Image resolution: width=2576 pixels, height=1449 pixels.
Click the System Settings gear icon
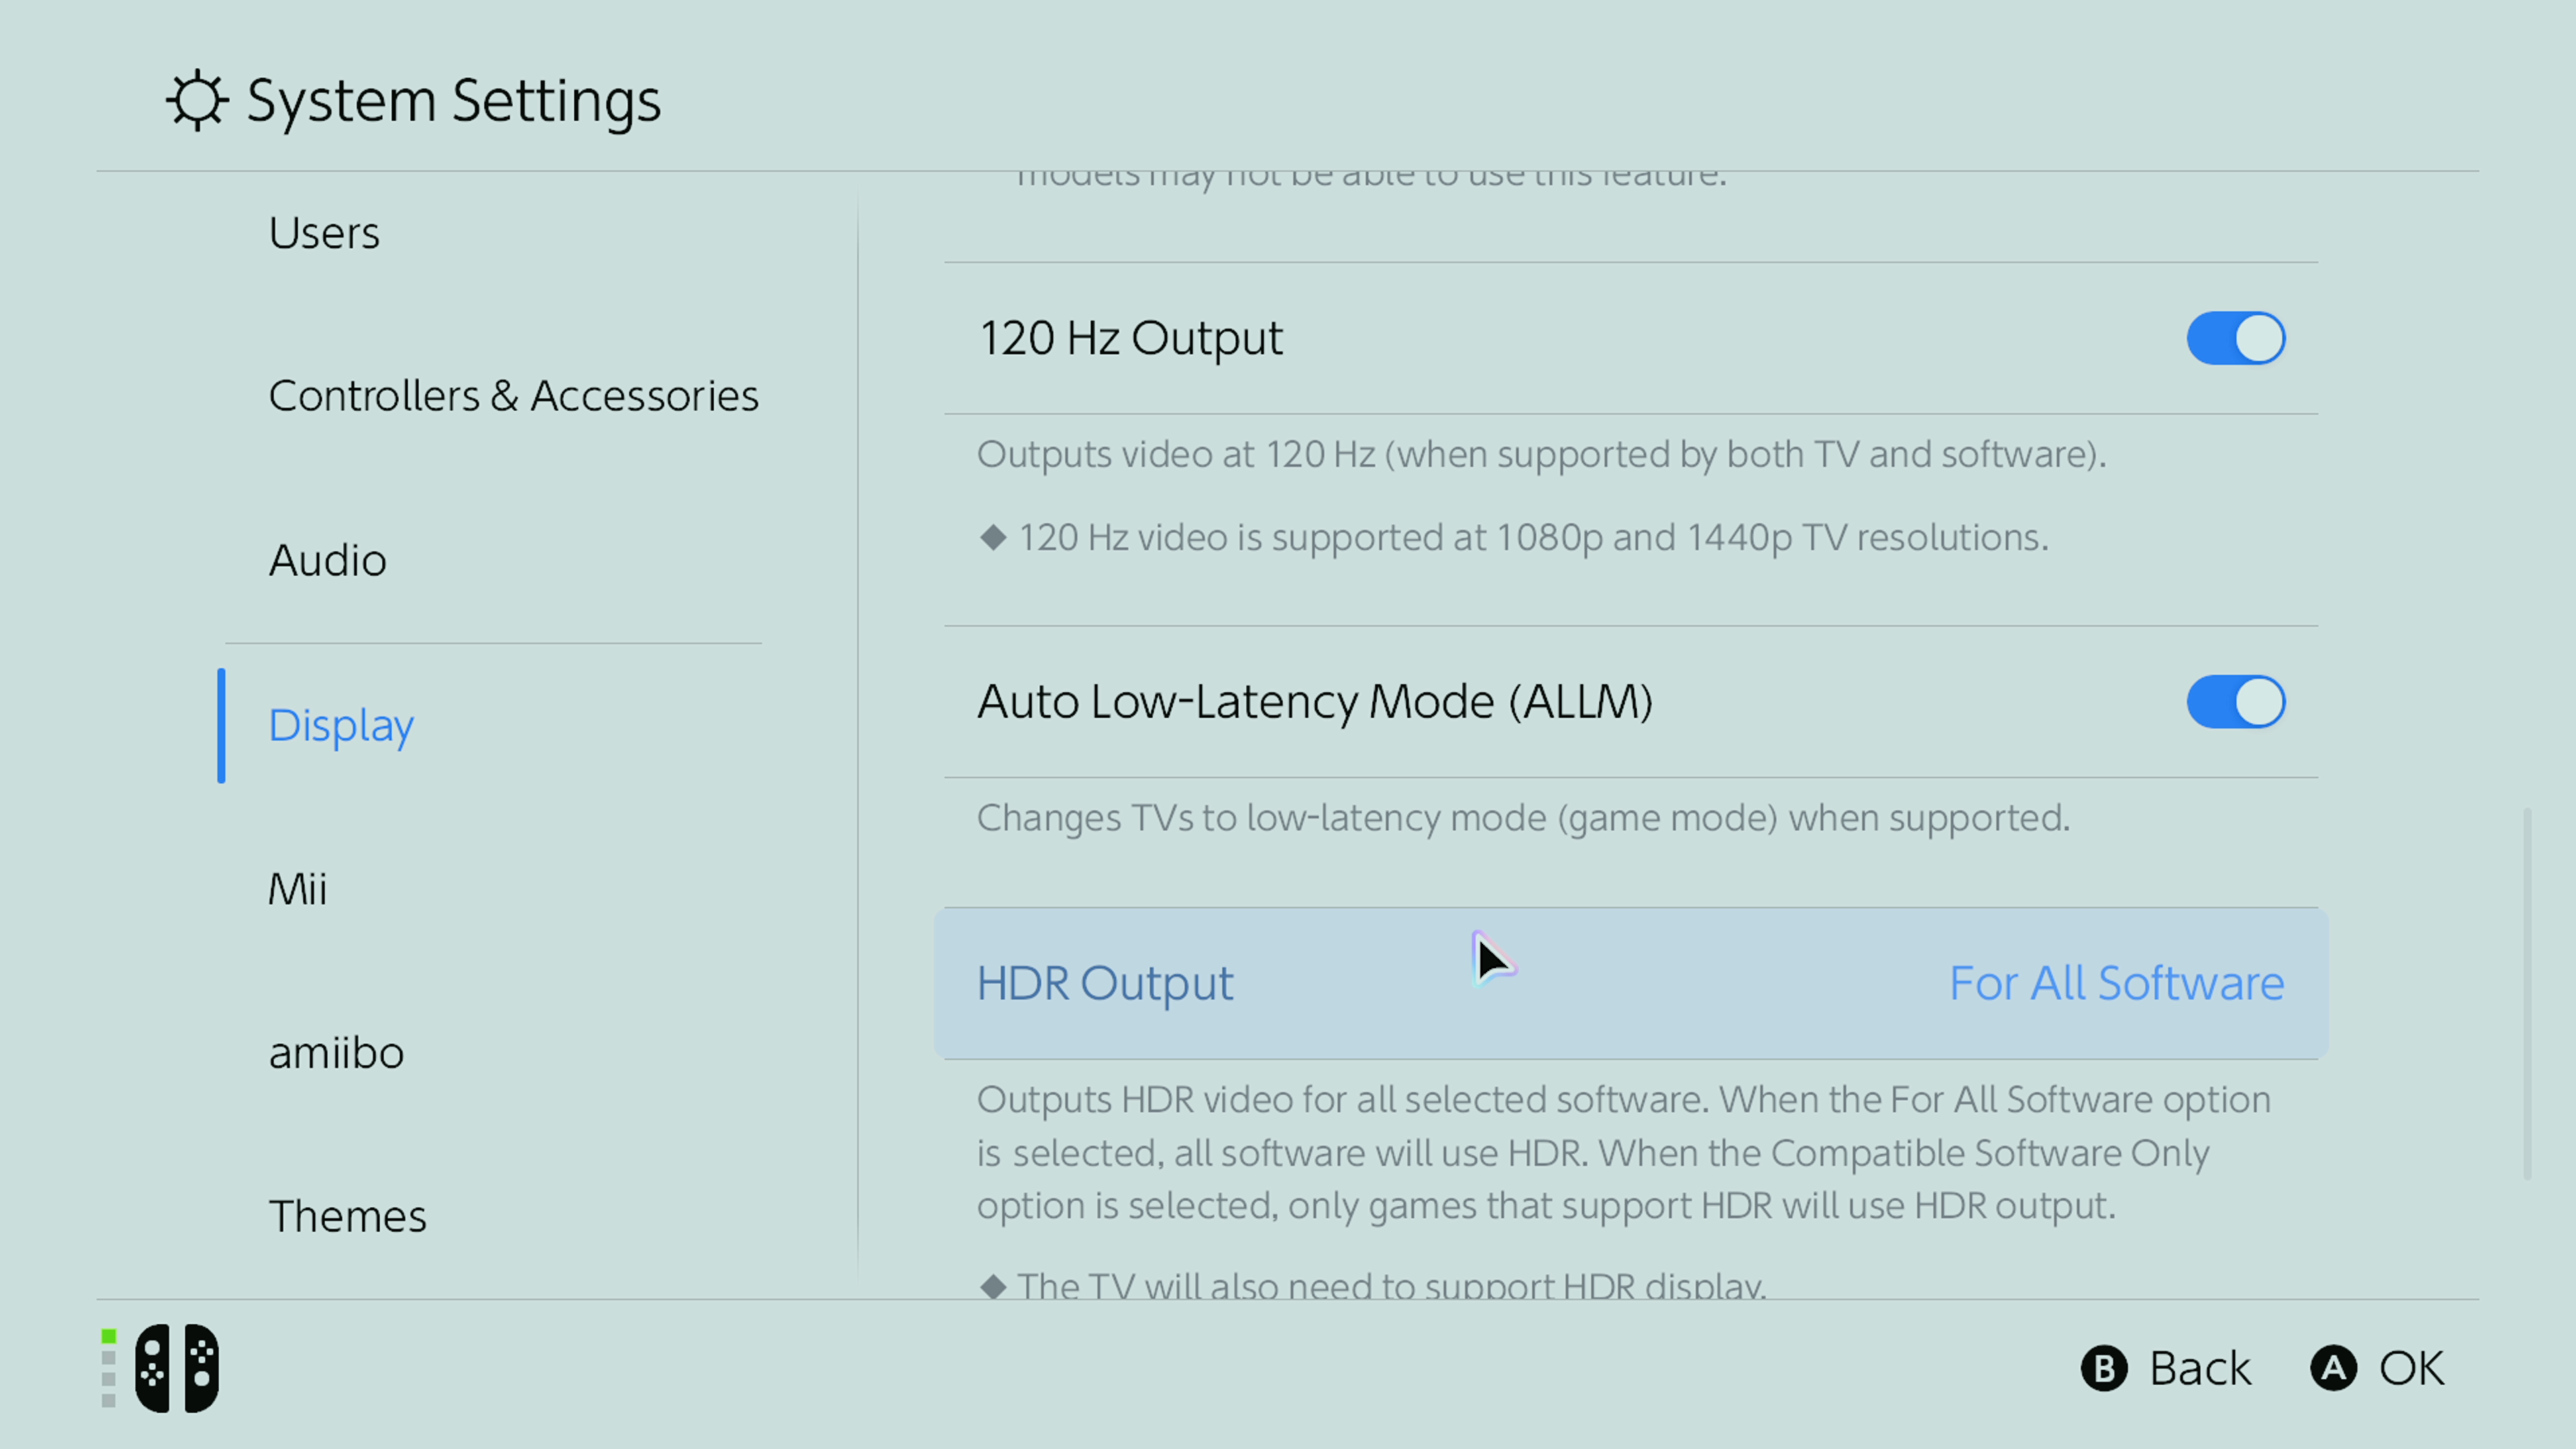(196, 100)
